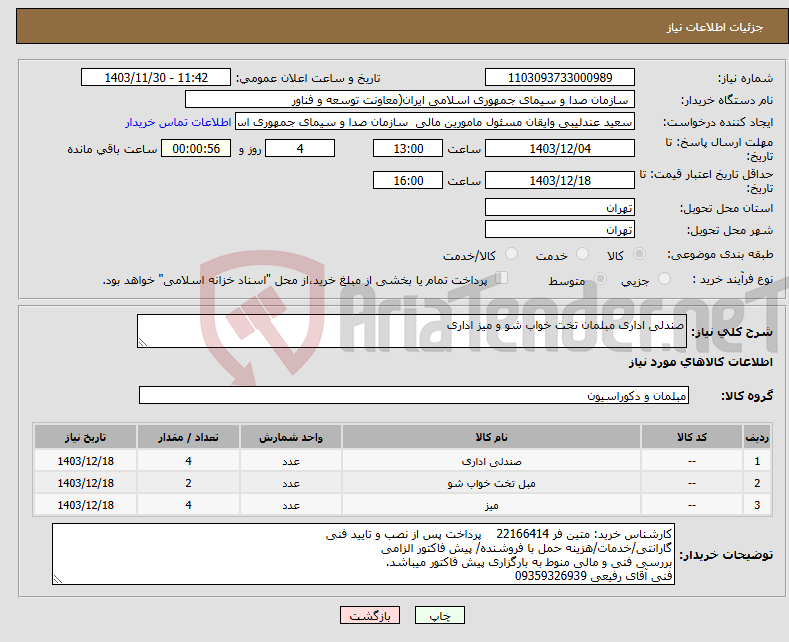Click the بازگشت (back) button
Viewport: 789px width, 642px height.
370,615
